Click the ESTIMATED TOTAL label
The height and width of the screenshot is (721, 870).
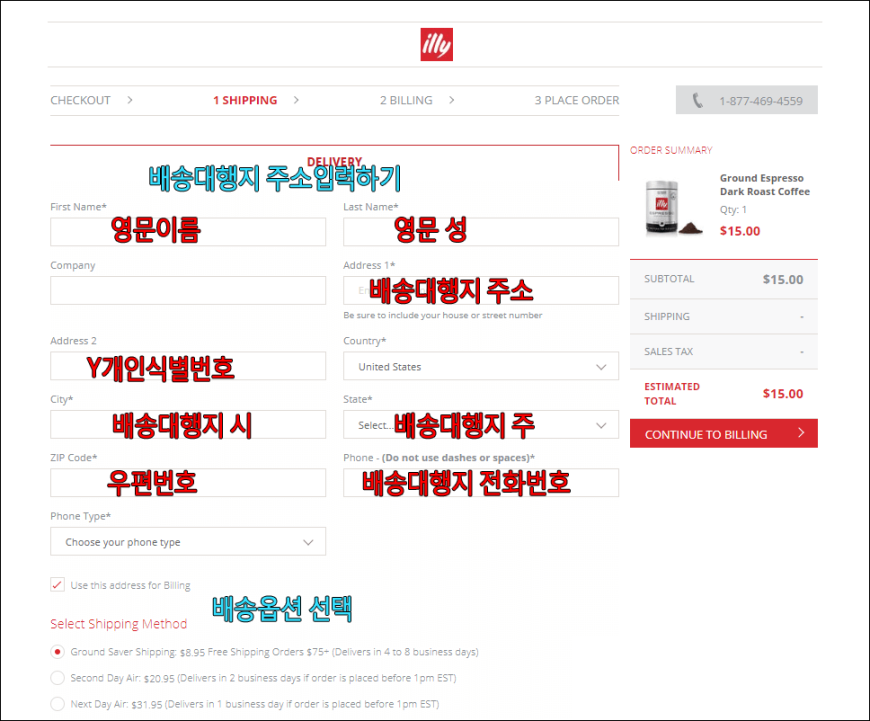[671, 394]
